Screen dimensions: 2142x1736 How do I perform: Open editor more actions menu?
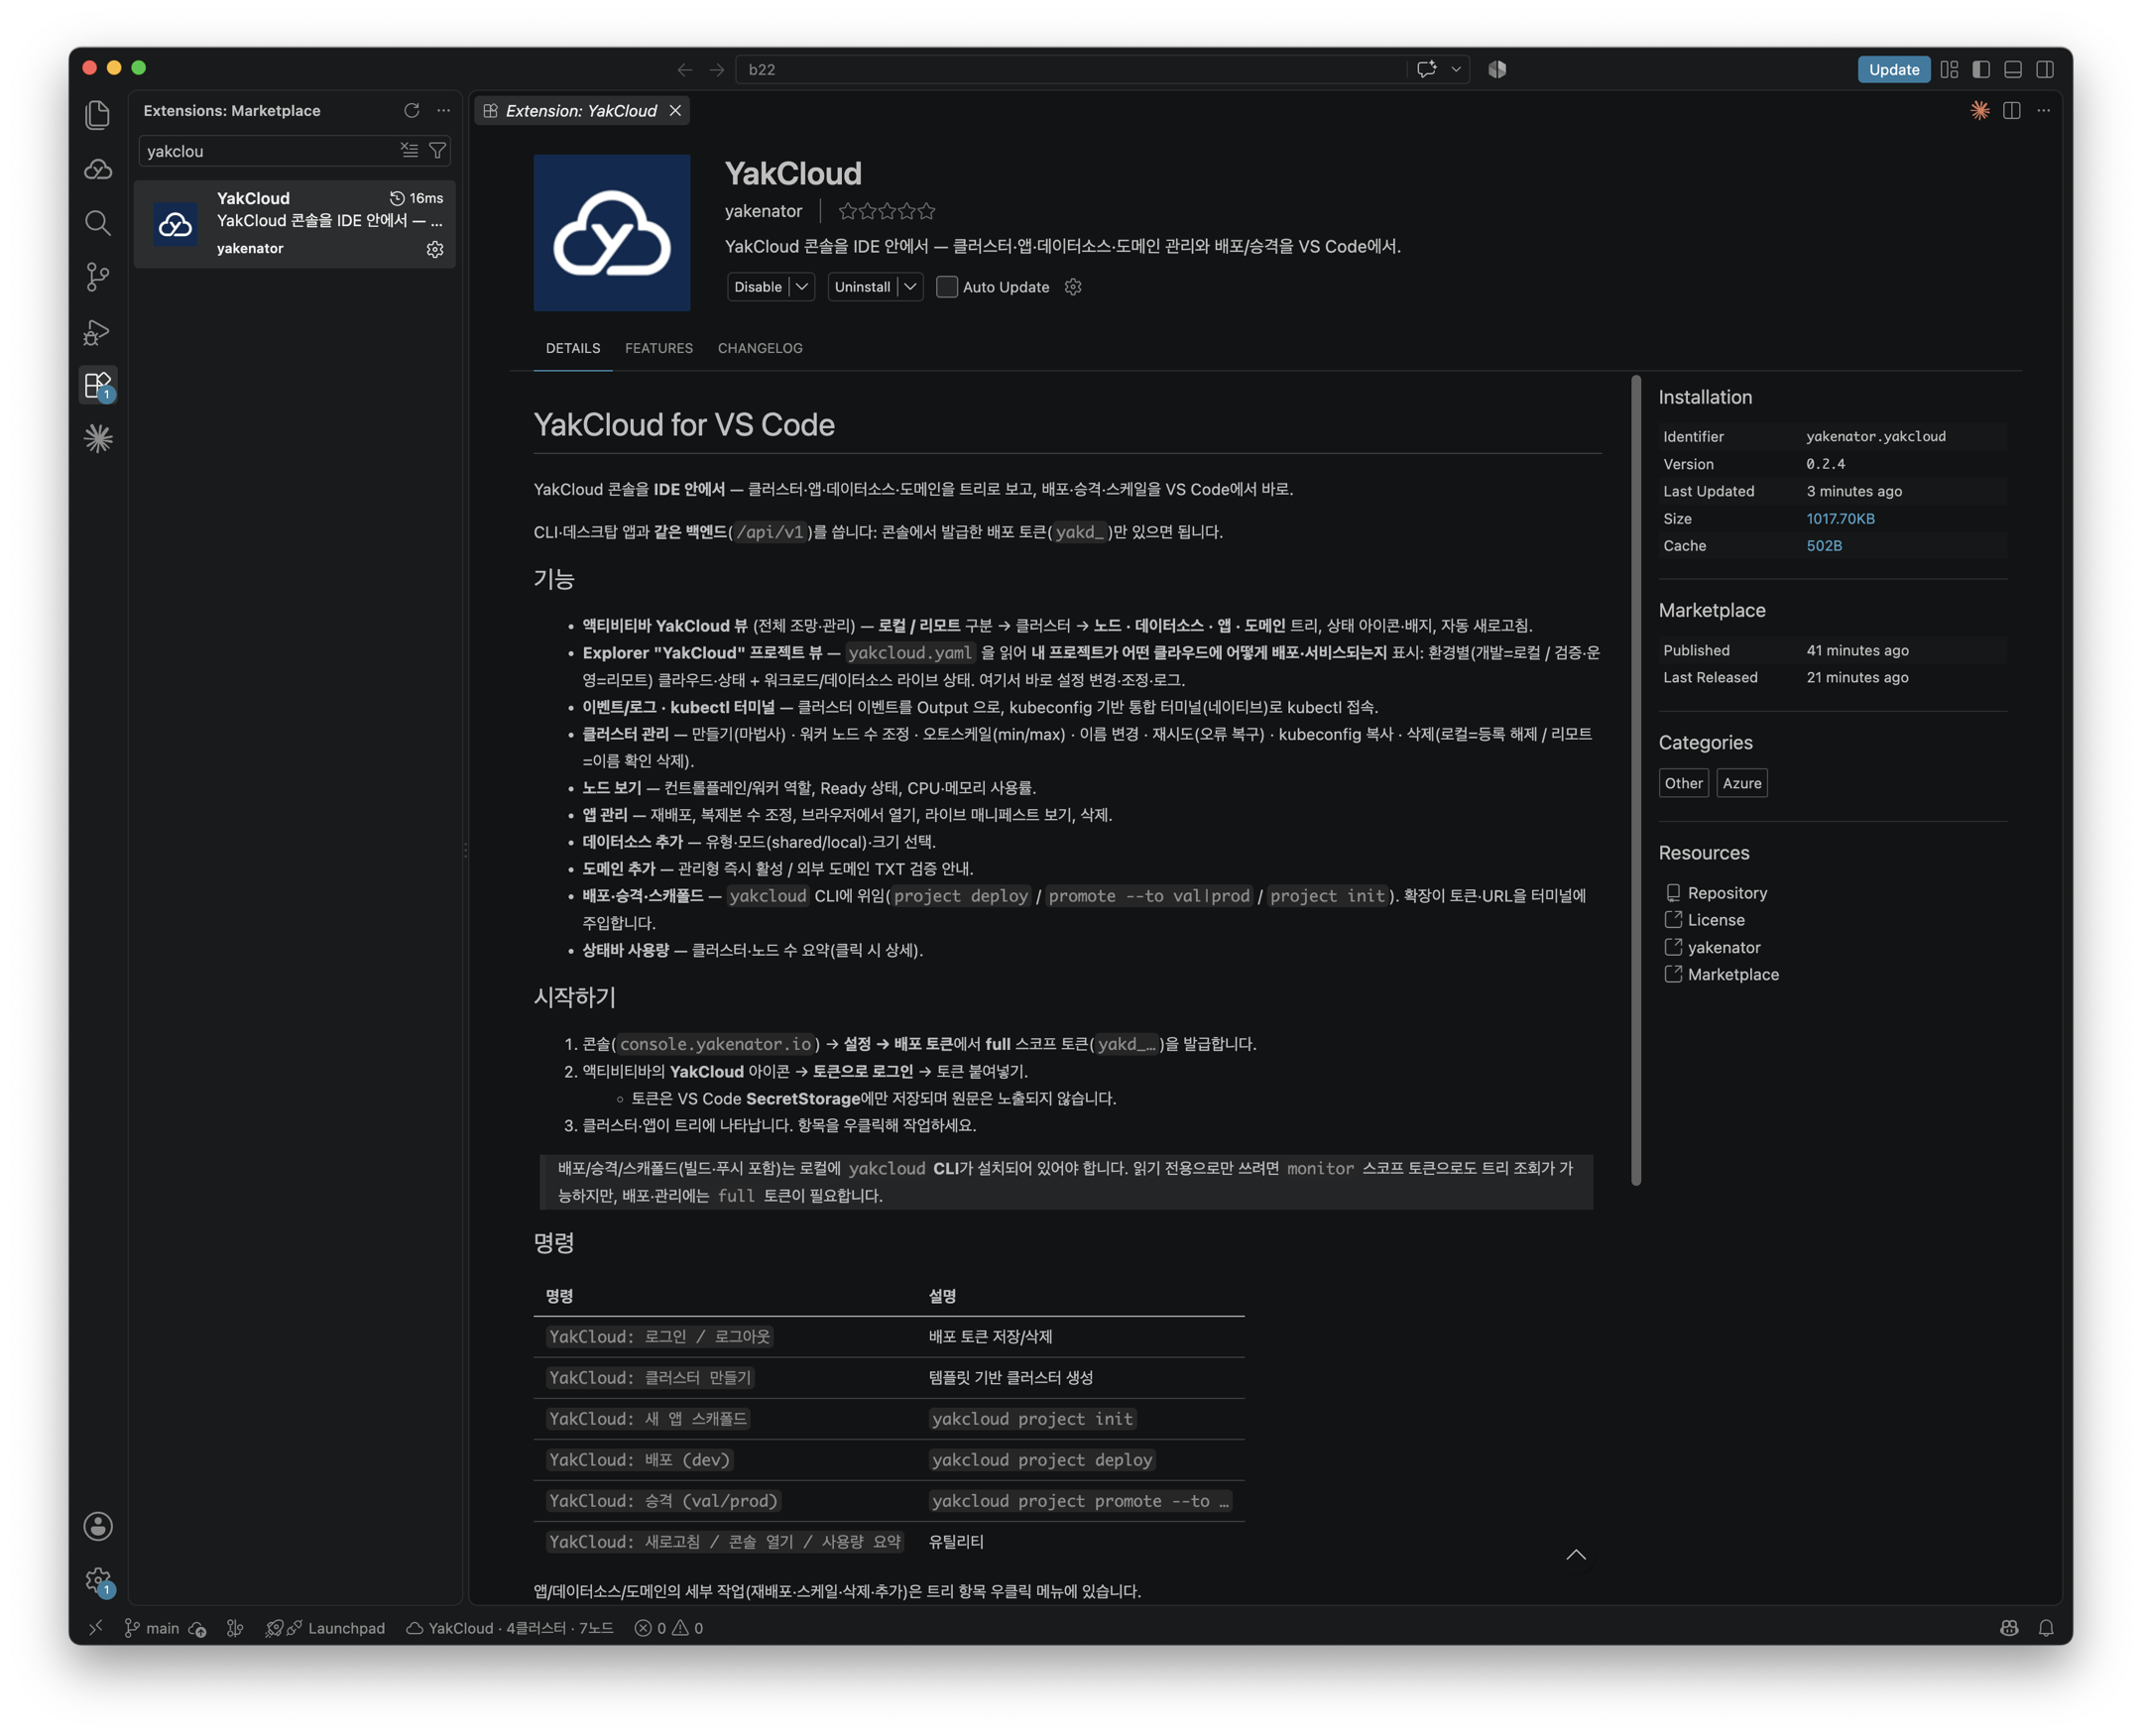(x=2044, y=110)
